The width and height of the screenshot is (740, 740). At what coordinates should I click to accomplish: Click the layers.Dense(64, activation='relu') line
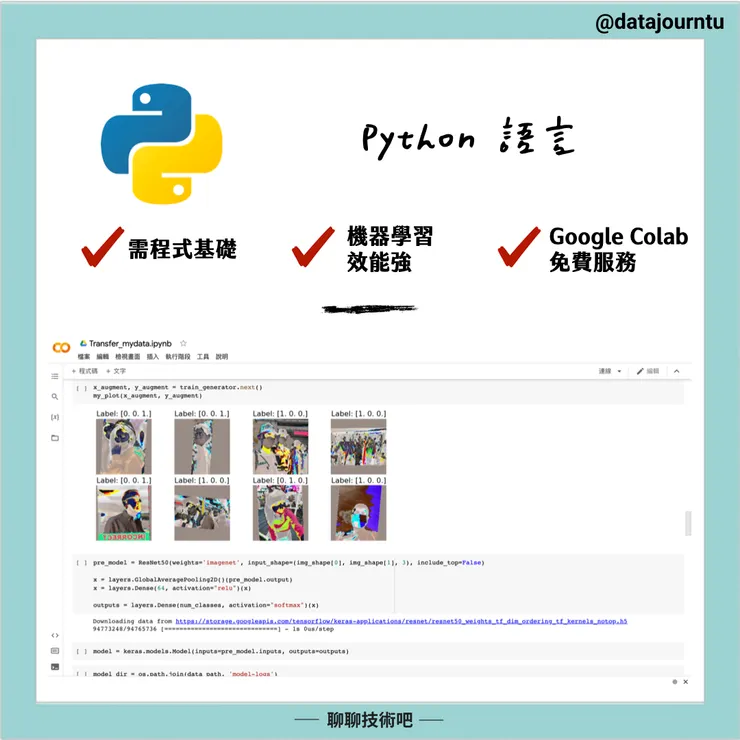172,588
